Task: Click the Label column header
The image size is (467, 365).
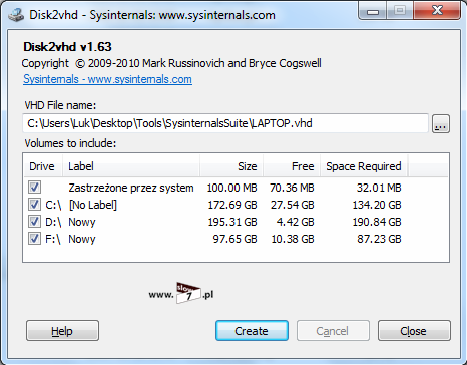Action: pos(131,166)
